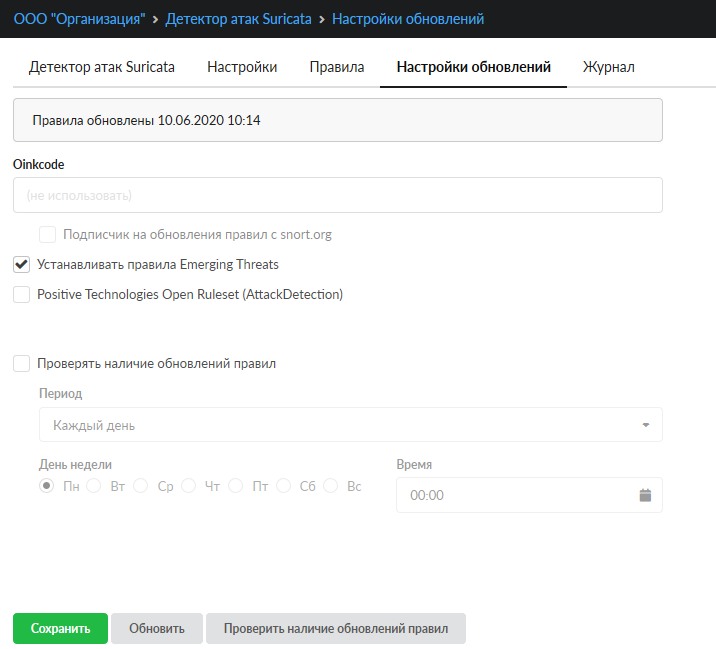Select the Вт weekday radio button
Screen dimensions: 716x649
[94, 485]
